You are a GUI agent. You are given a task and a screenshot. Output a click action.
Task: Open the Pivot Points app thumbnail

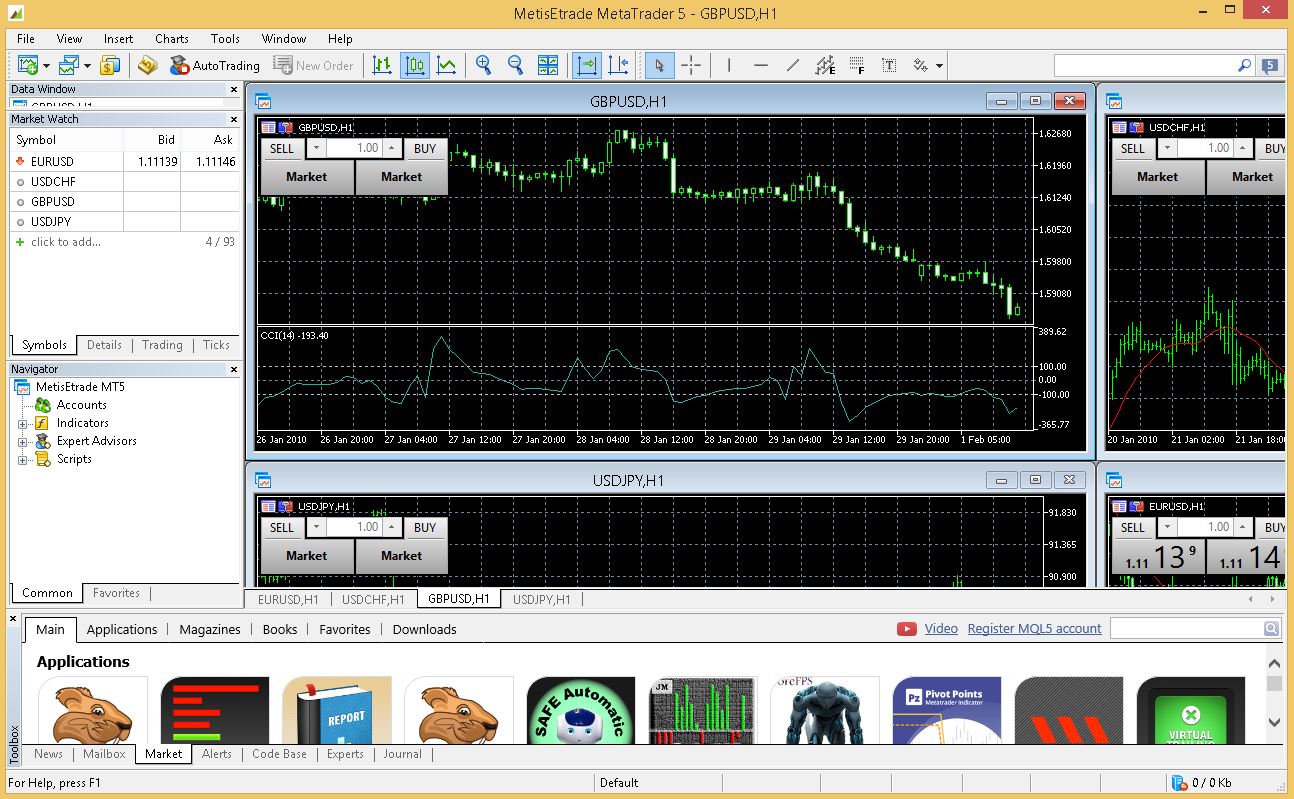[x=947, y=710]
